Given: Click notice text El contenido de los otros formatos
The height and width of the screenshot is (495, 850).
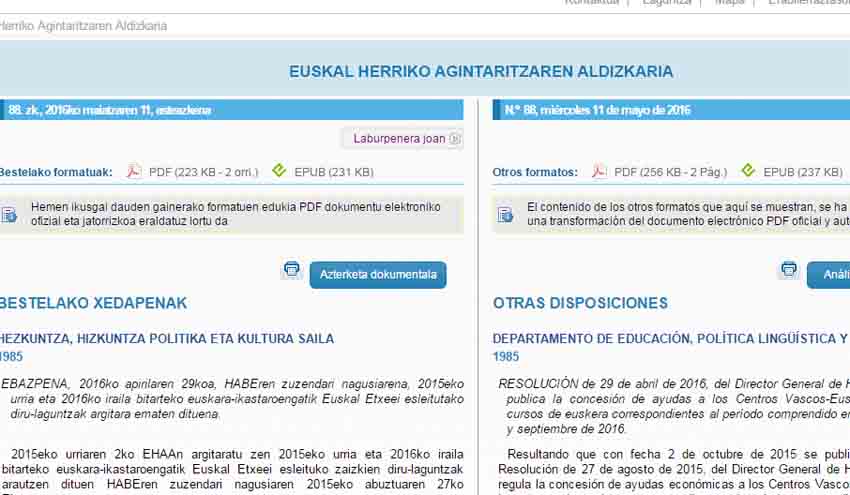Looking at the screenshot, I should point(688,214).
